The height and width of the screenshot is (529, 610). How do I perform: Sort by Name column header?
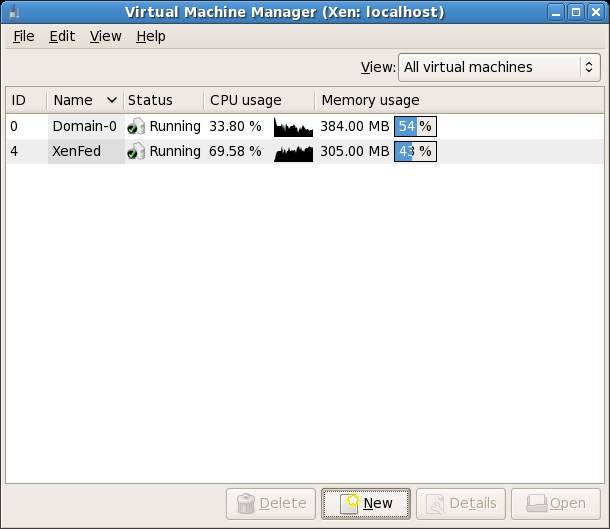pos(84,100)
